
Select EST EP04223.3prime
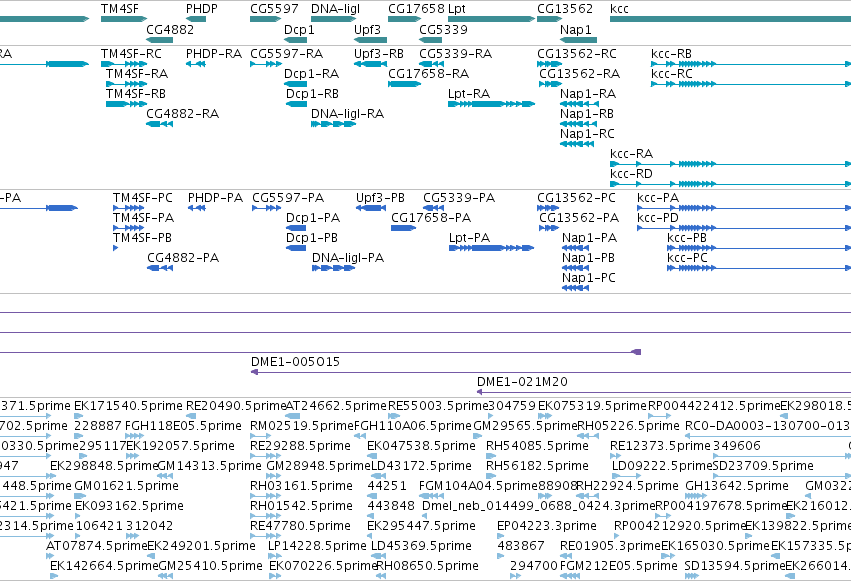pyautogui.click(x=500, y=537)
